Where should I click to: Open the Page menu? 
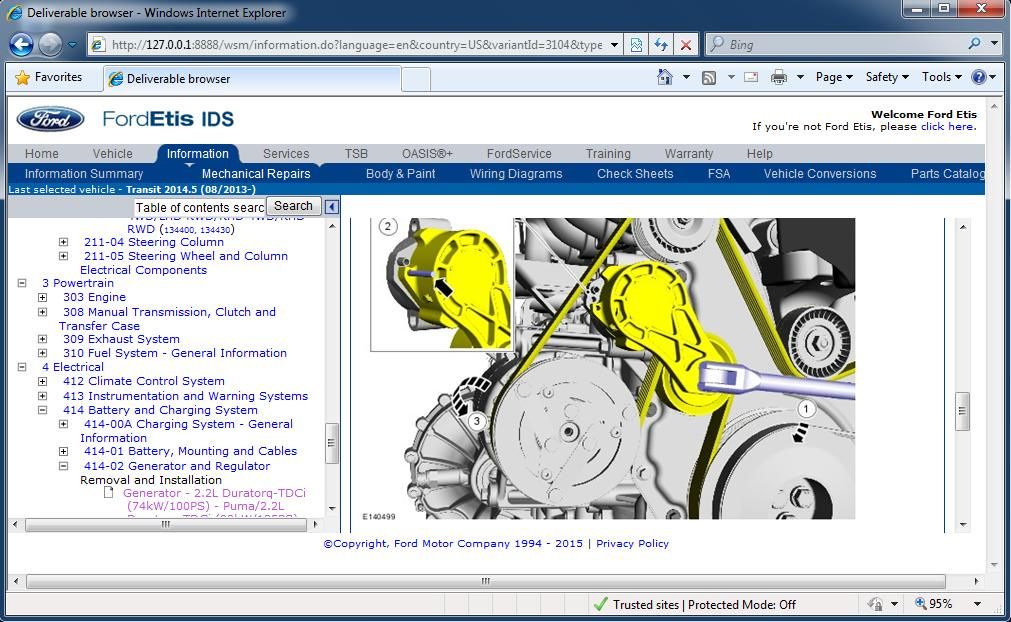click(834, 77)
